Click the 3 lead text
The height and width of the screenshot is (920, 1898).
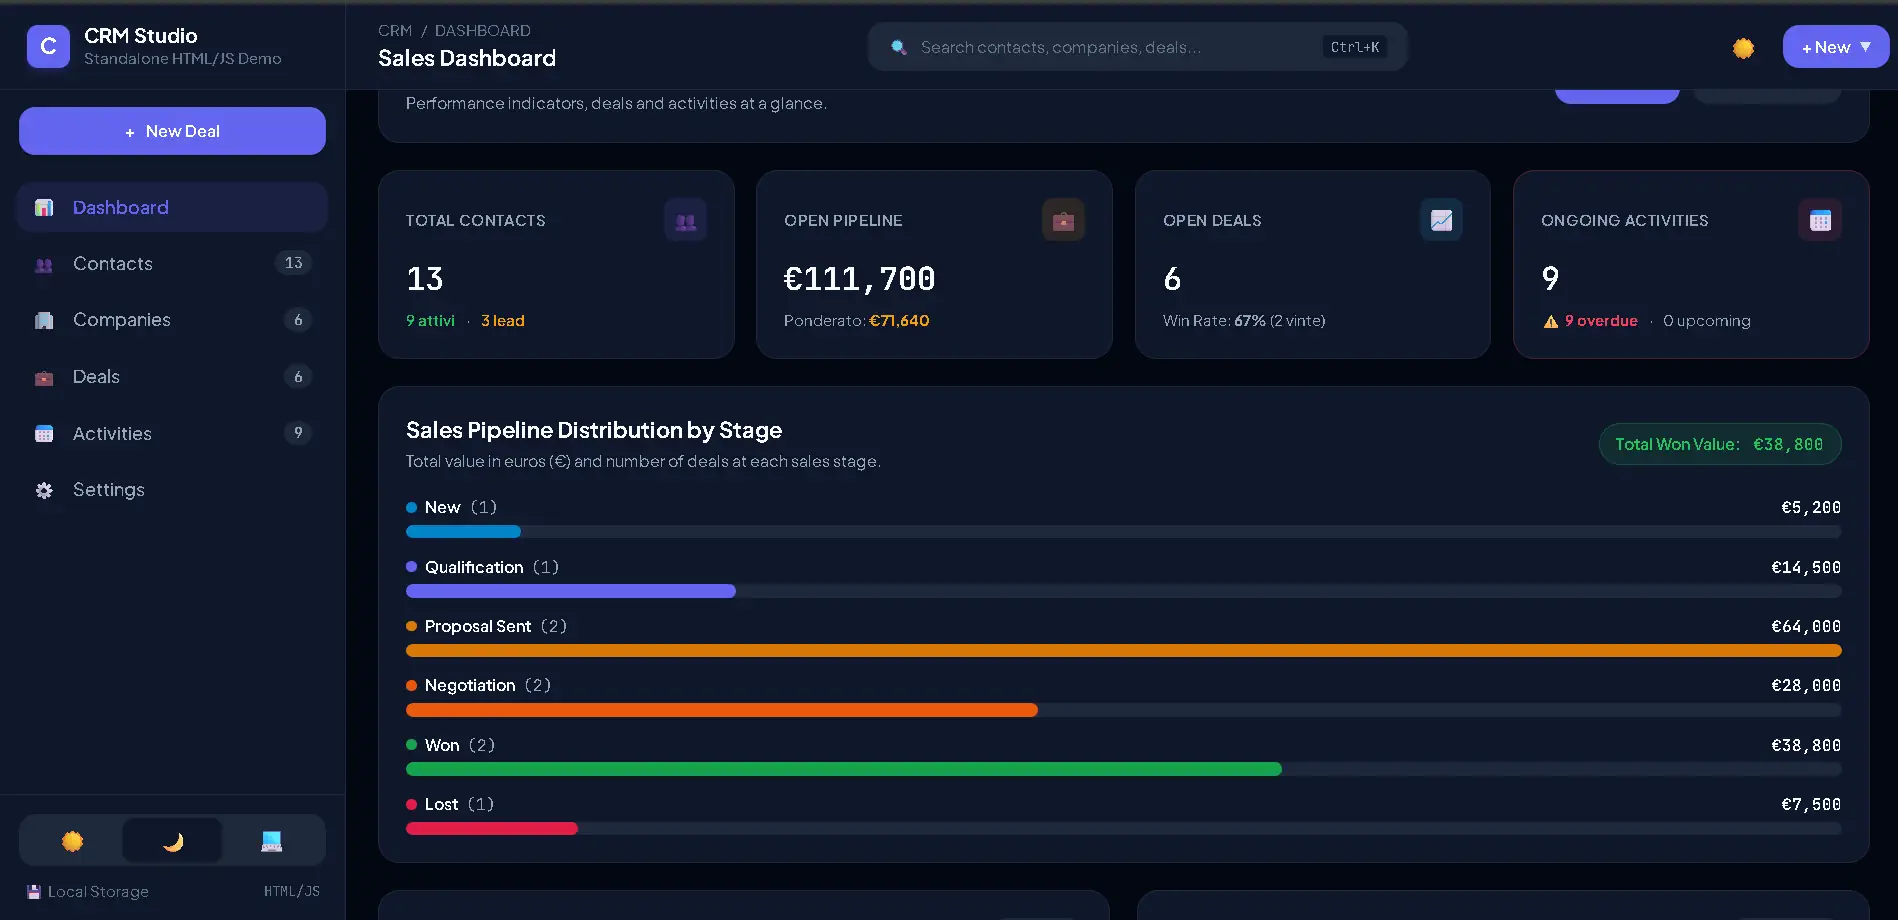[x=503, y=321]
